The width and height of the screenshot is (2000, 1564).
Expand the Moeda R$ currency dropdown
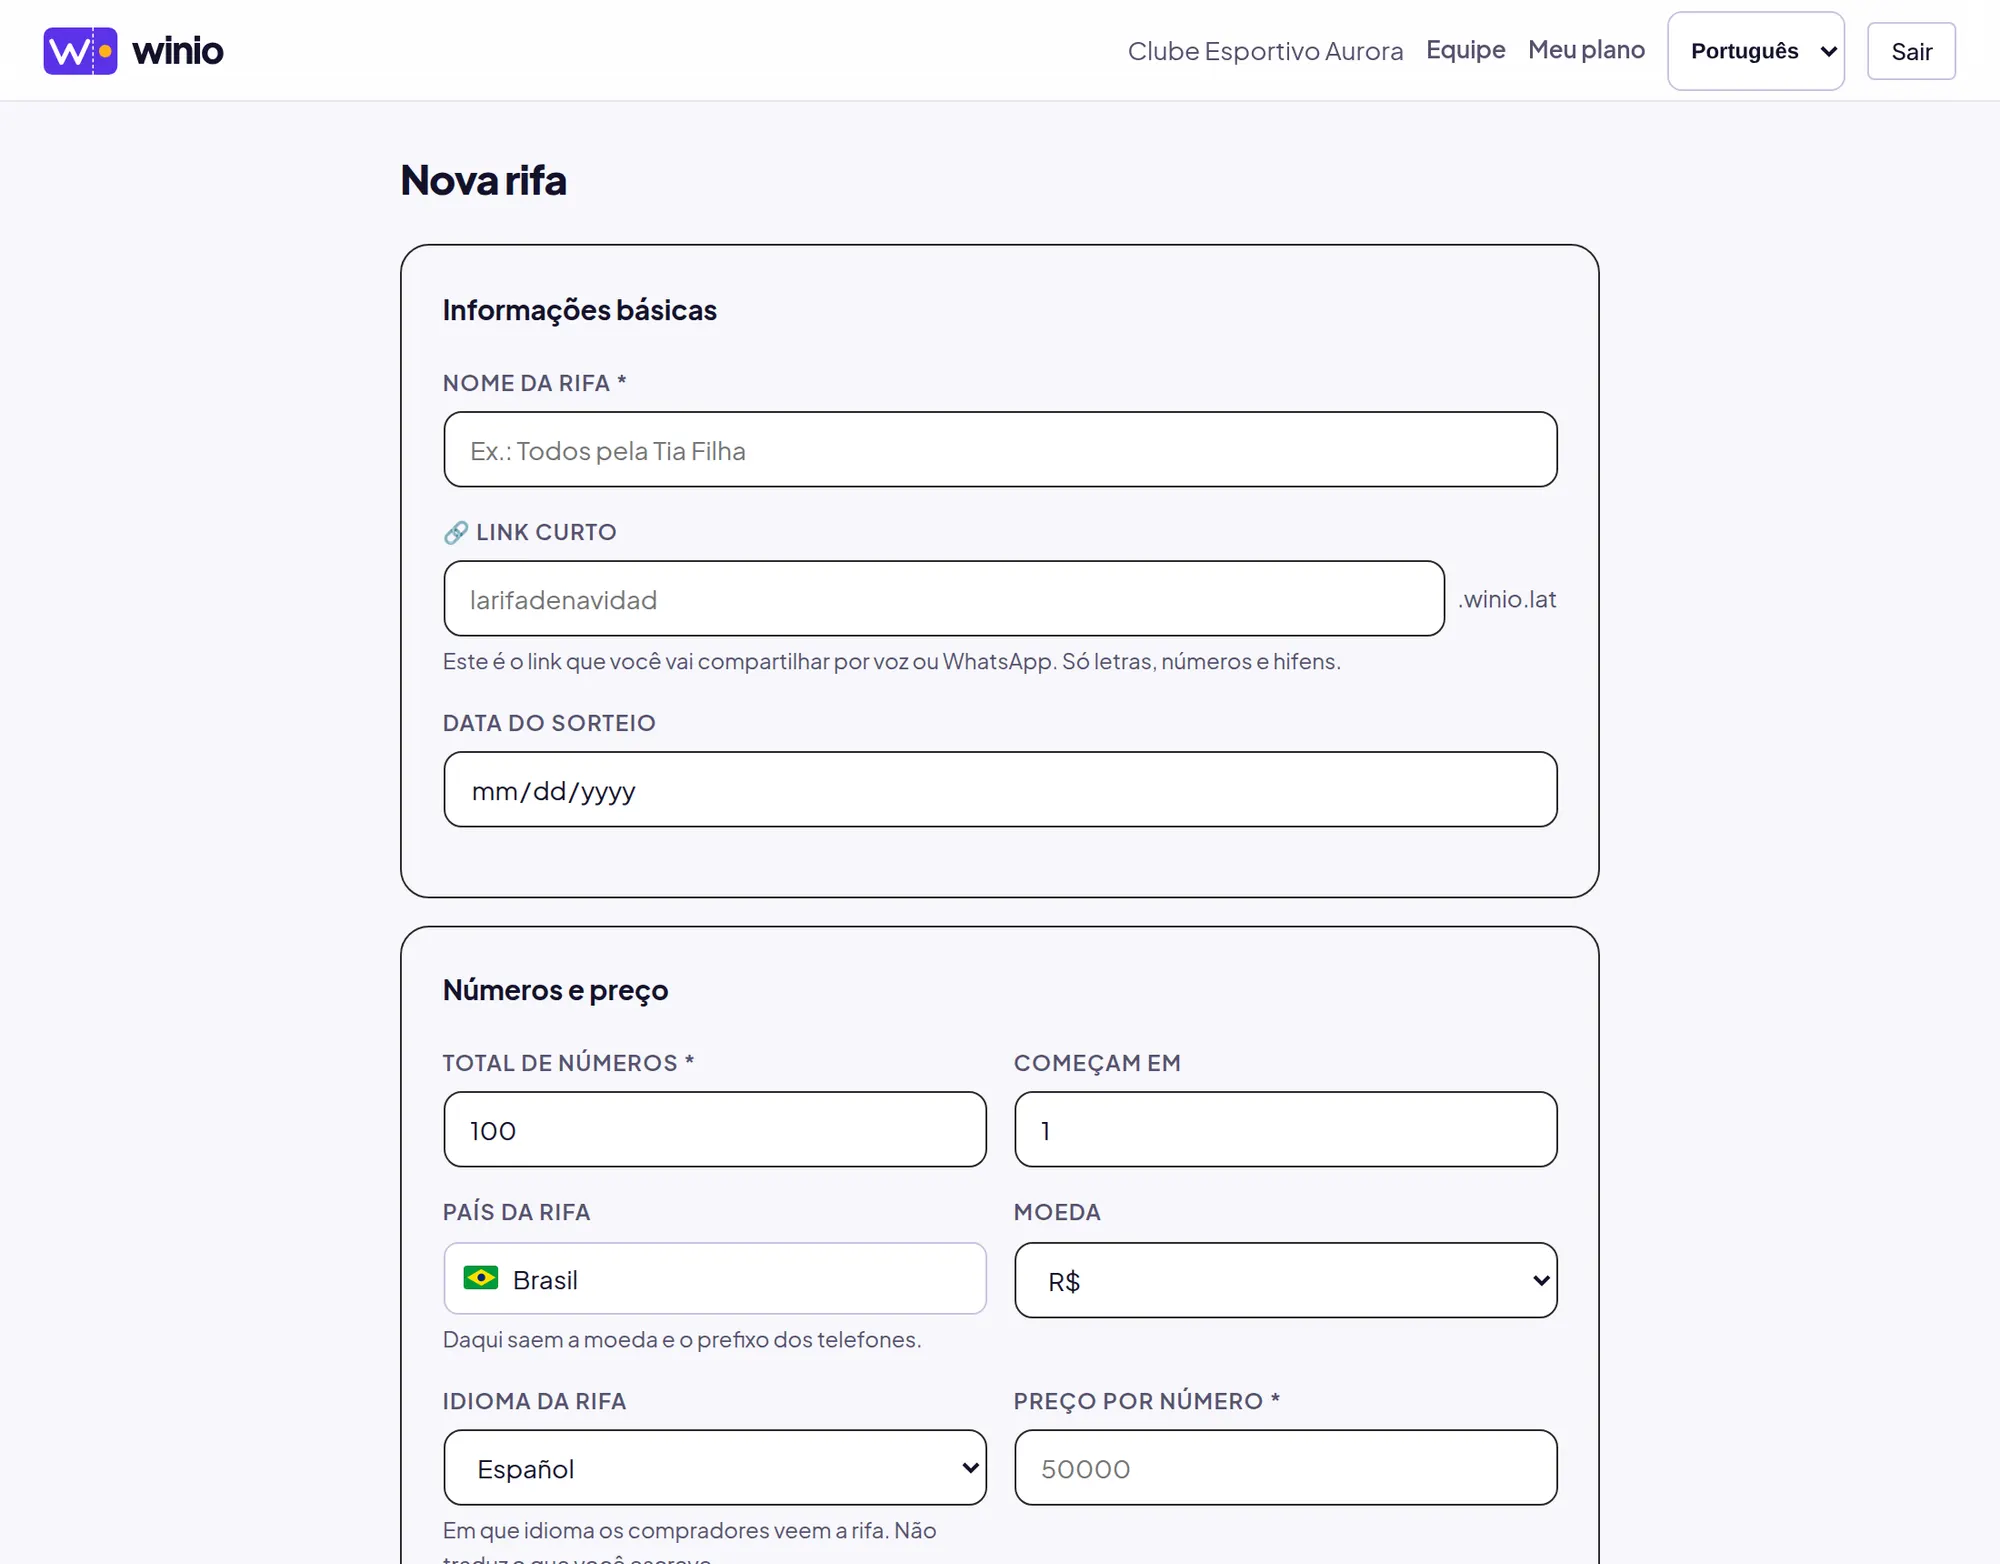pyautogui.click(x=1286, y=1280)
